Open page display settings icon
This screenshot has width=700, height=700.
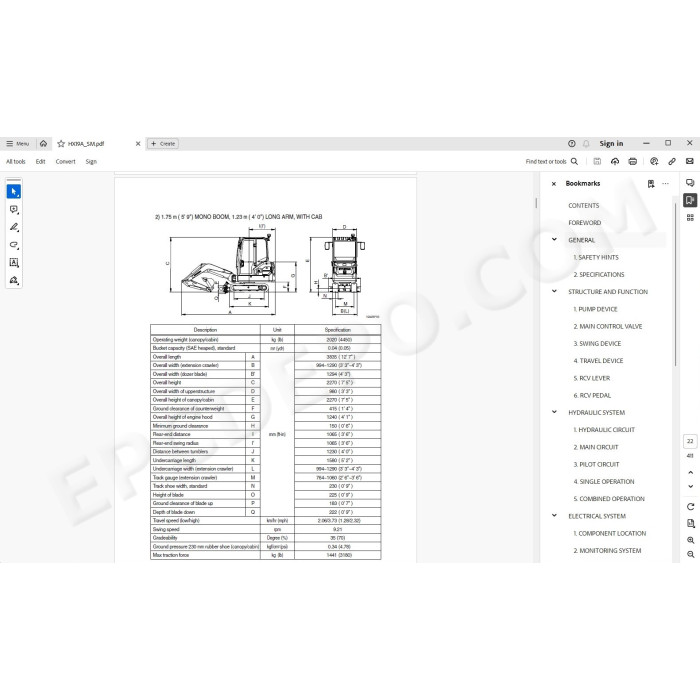click(x=691, y=523)
